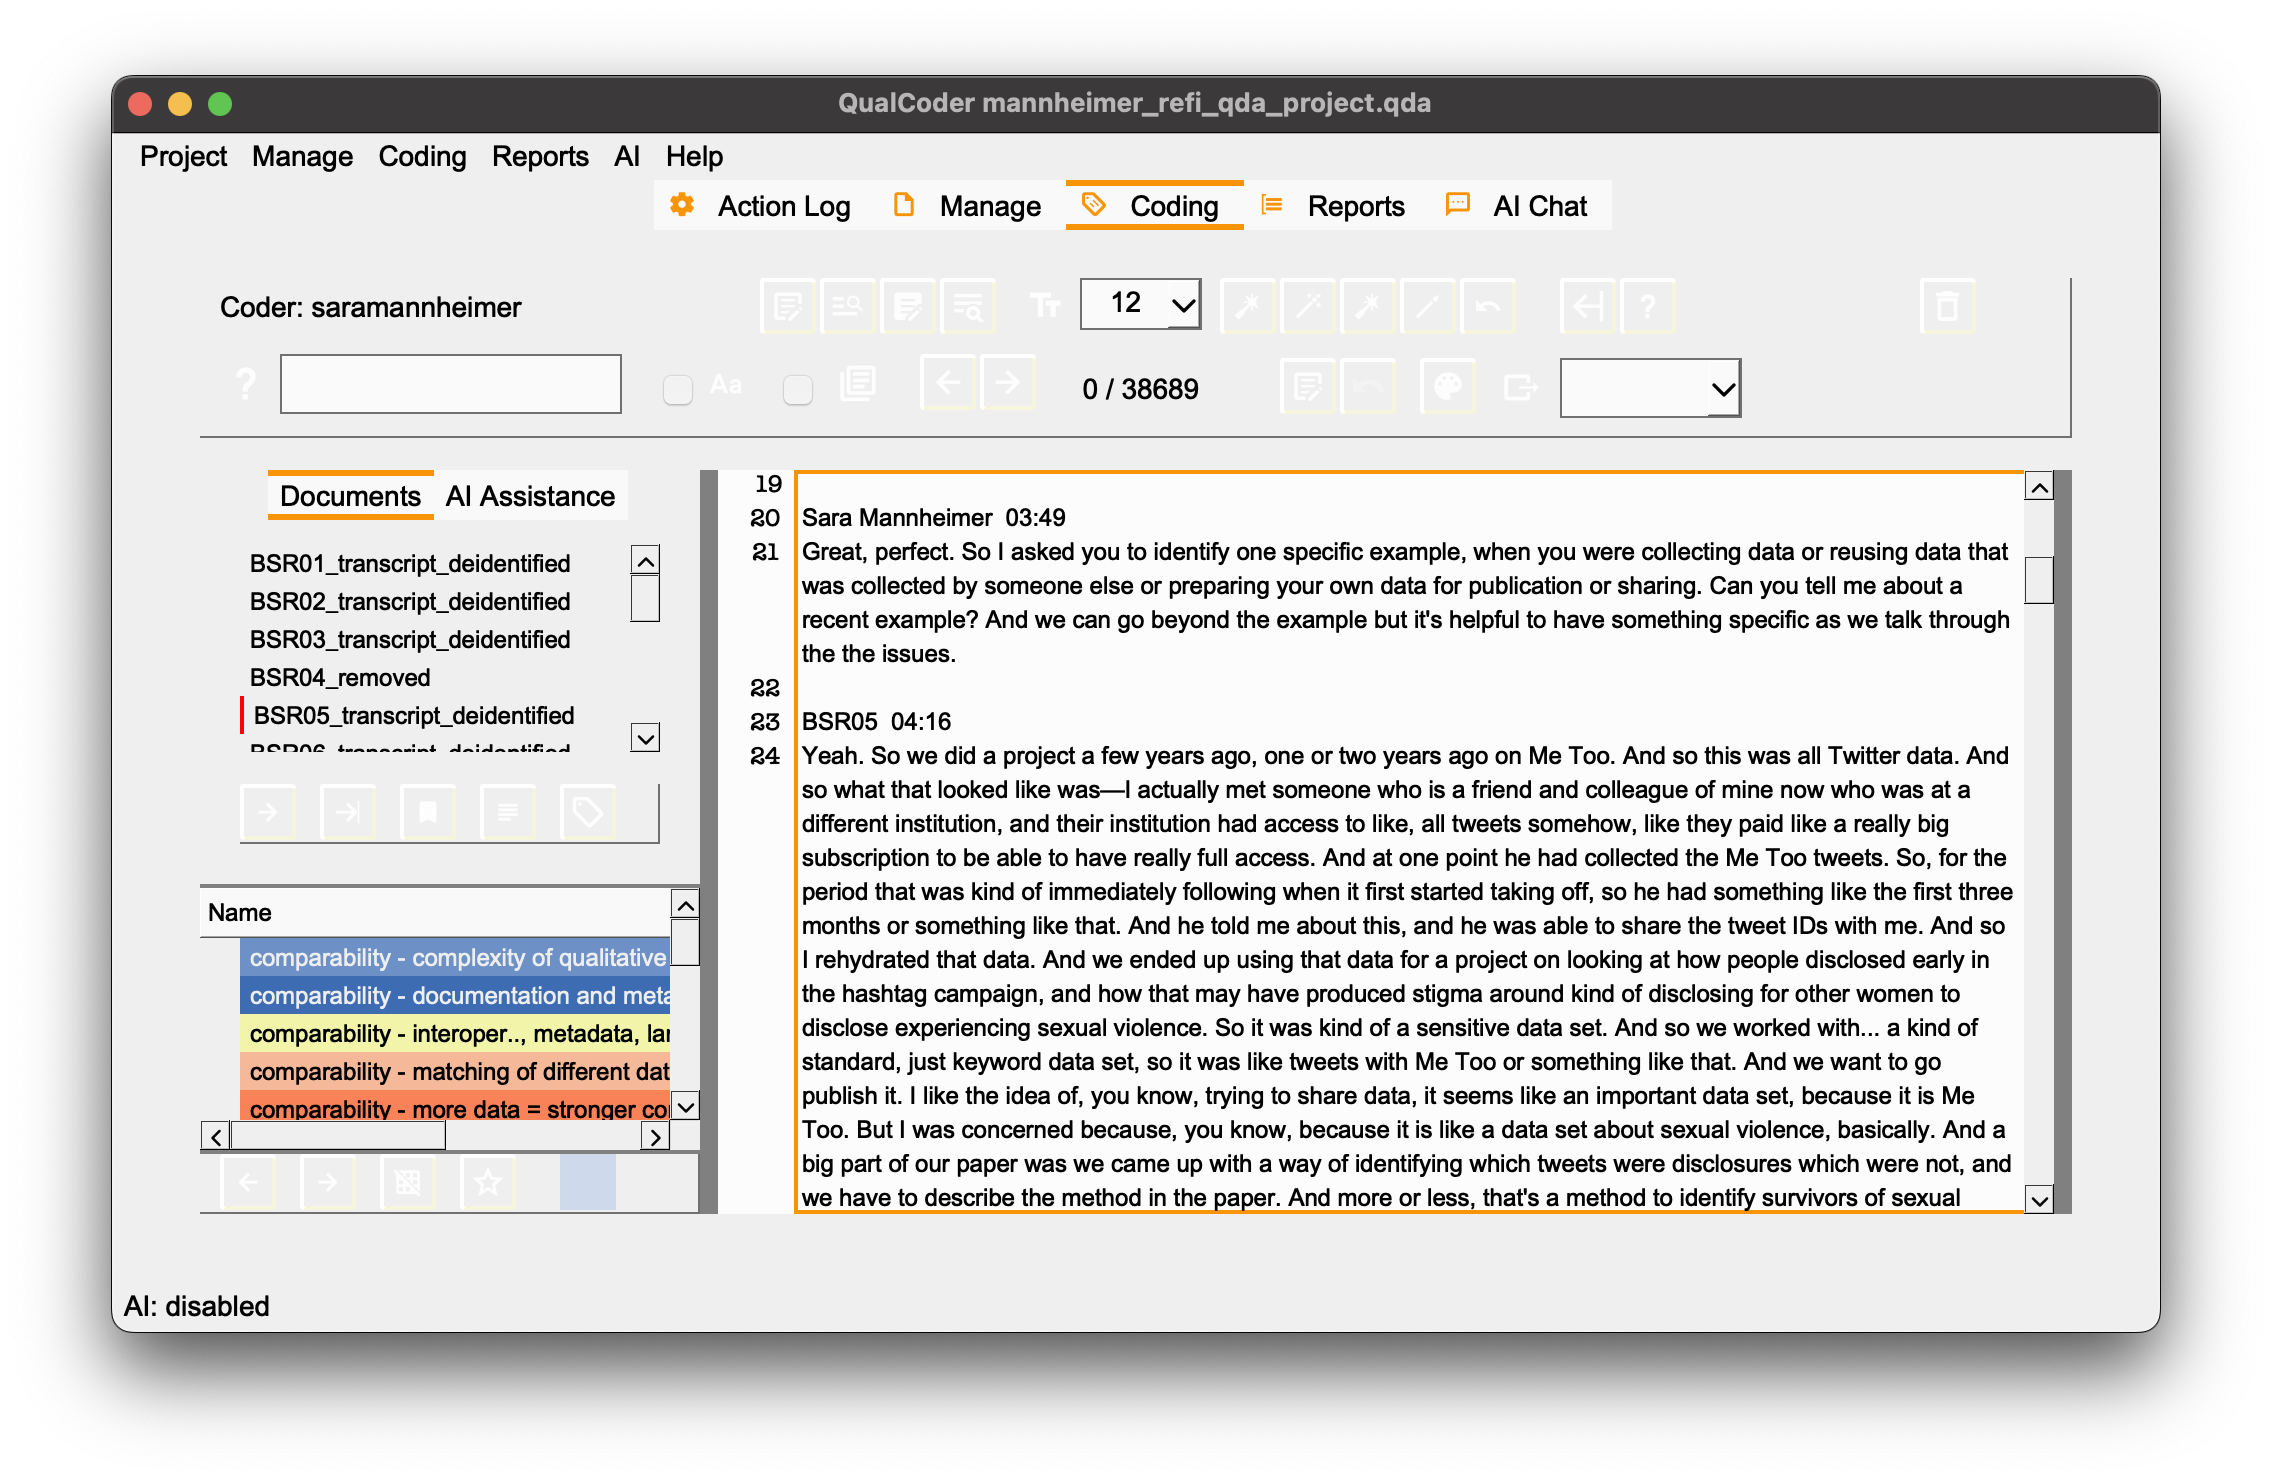Enable the Aa case-sensitive search checkbox
This screenshot has width=2272, height=1480.
676,388
